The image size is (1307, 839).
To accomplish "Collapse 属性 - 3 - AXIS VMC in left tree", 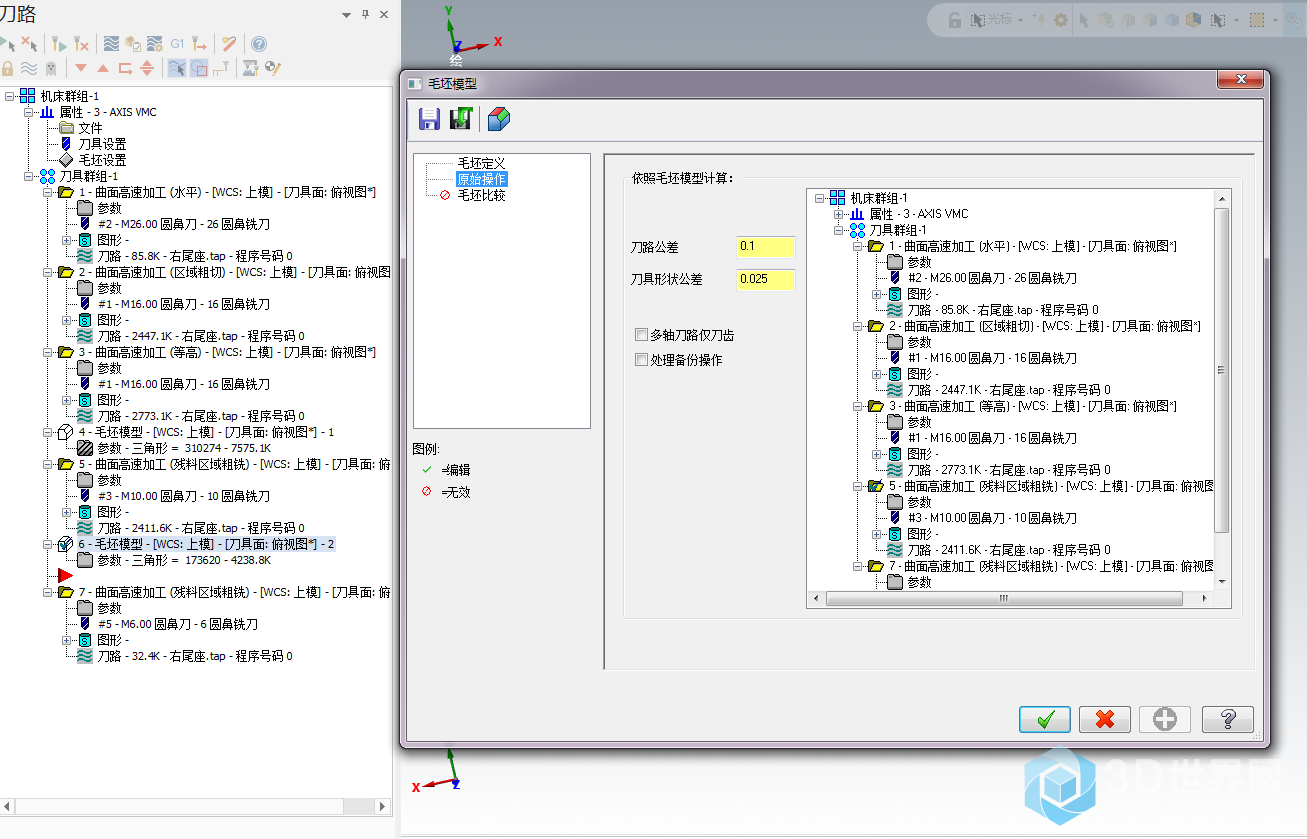I will point(29,112).
